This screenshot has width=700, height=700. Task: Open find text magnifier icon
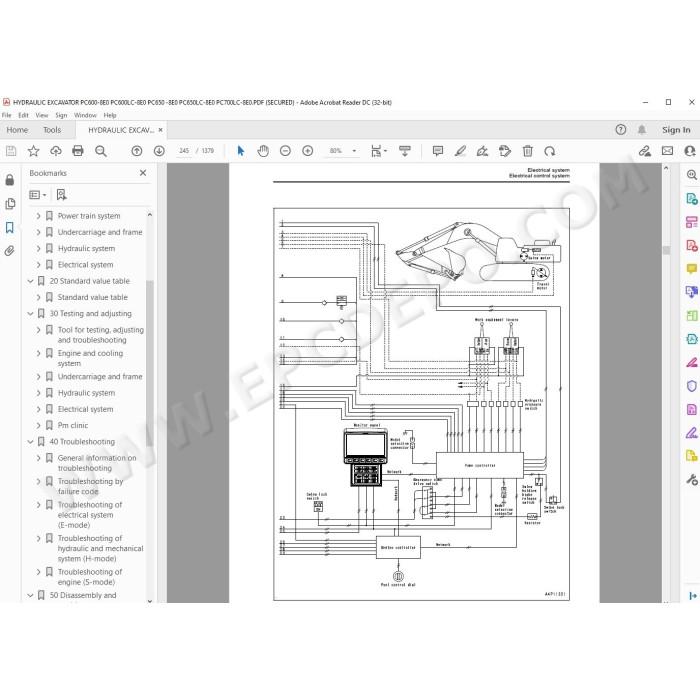click(101, 151)
